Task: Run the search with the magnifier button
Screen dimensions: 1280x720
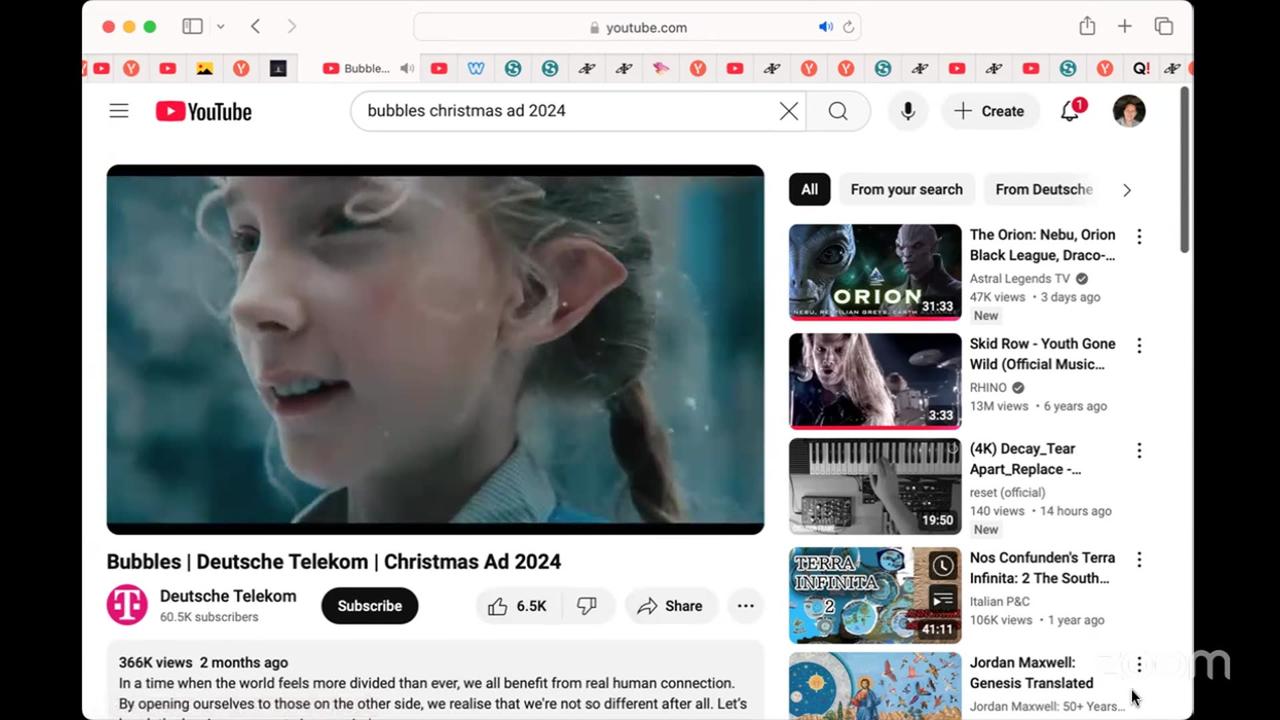Action: [x=838, y=111]
